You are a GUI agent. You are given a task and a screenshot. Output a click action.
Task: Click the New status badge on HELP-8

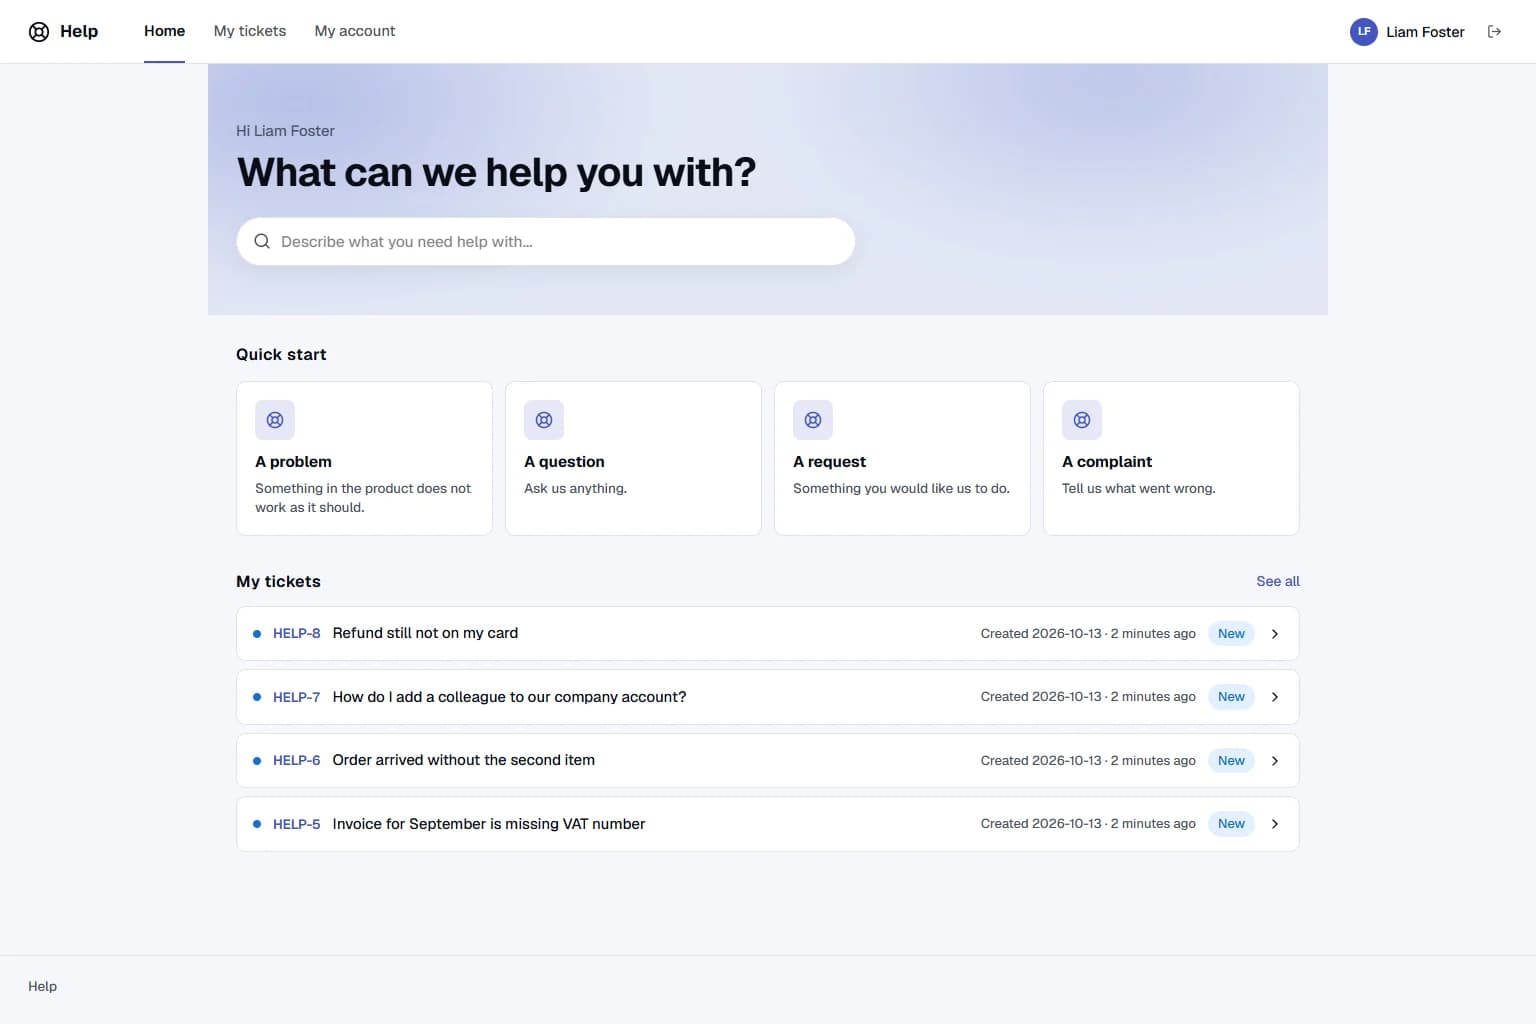tap(1231, 634)
